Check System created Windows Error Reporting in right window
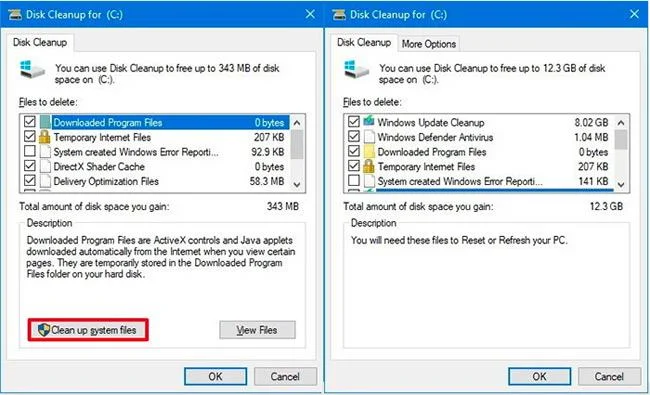The image size is (650, 395). pos(354,181)
